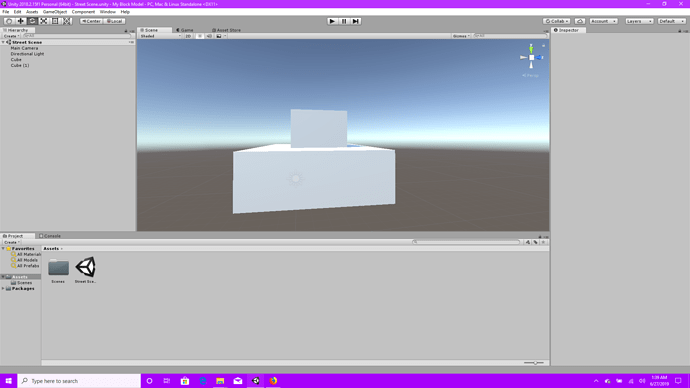Toggle scene lighting button
Viewport: 690px width, 388px height.
200,36
